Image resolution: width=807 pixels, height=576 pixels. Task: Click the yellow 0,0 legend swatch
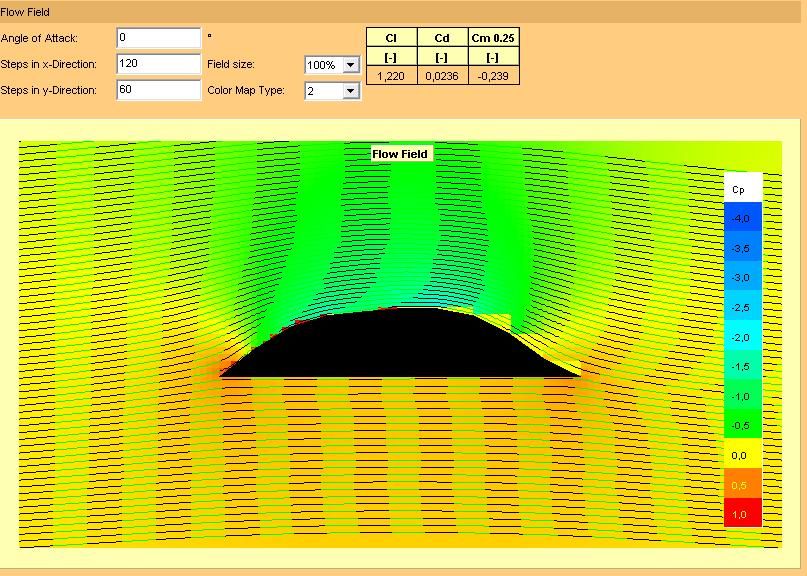pyautogui.click(x=742, y=455)
